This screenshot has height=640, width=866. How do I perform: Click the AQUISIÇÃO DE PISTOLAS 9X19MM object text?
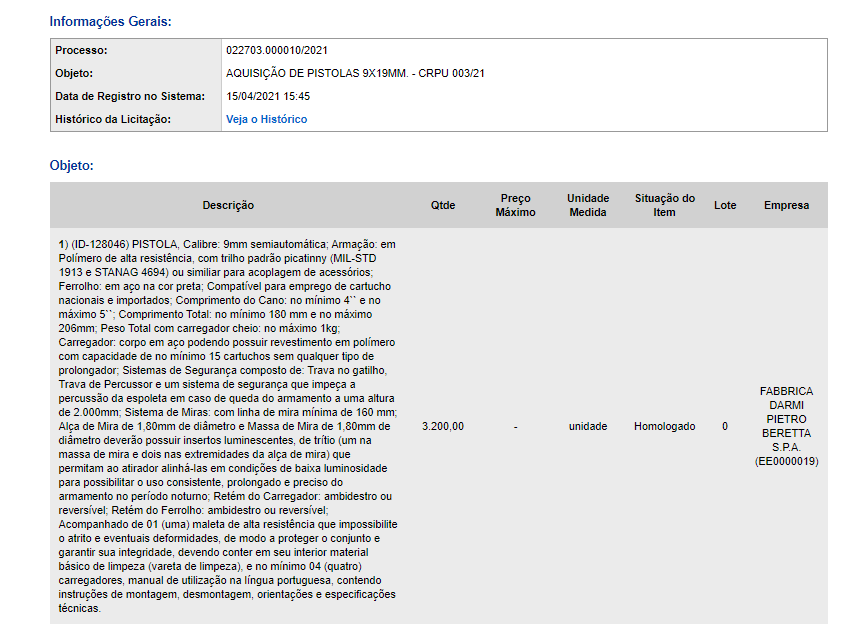click(x=355, y=74)
